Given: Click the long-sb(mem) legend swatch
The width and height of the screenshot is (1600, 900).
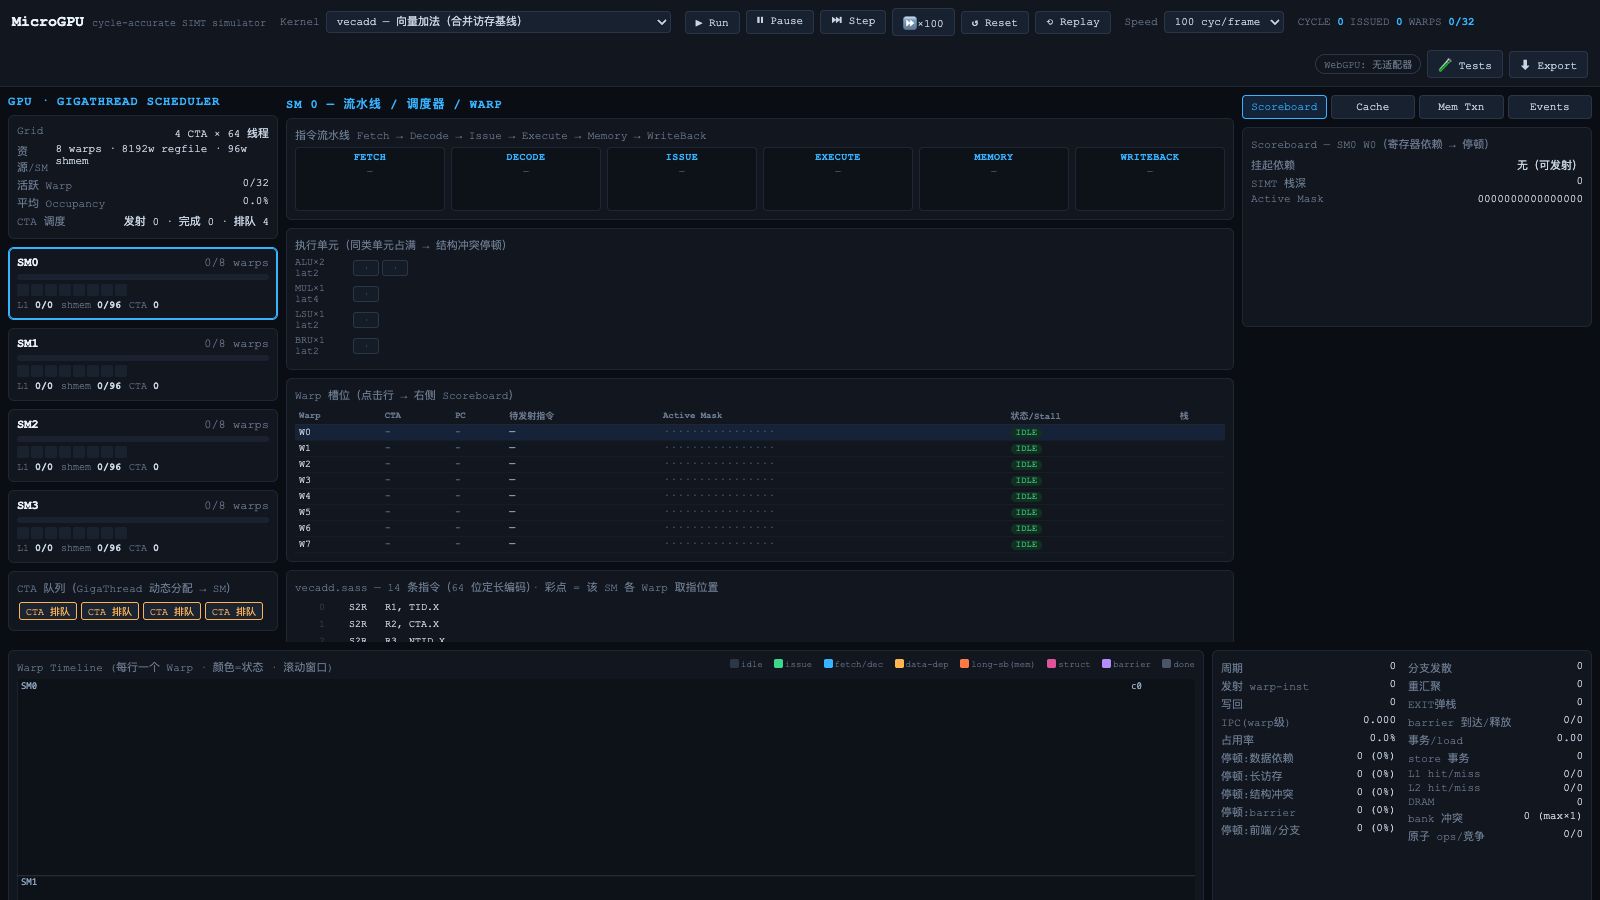Looking at the screenshot, I should [x=964, y=664].
